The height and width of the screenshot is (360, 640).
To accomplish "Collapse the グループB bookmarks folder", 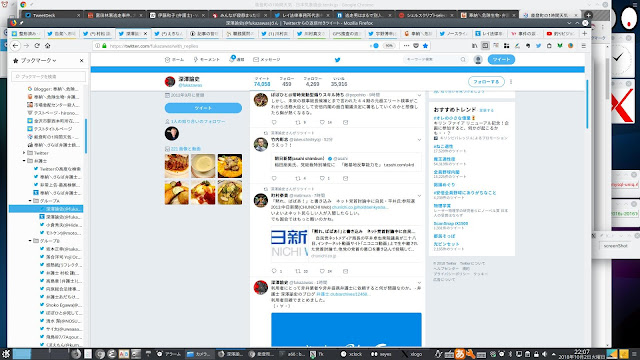I will tap(30, 241).
